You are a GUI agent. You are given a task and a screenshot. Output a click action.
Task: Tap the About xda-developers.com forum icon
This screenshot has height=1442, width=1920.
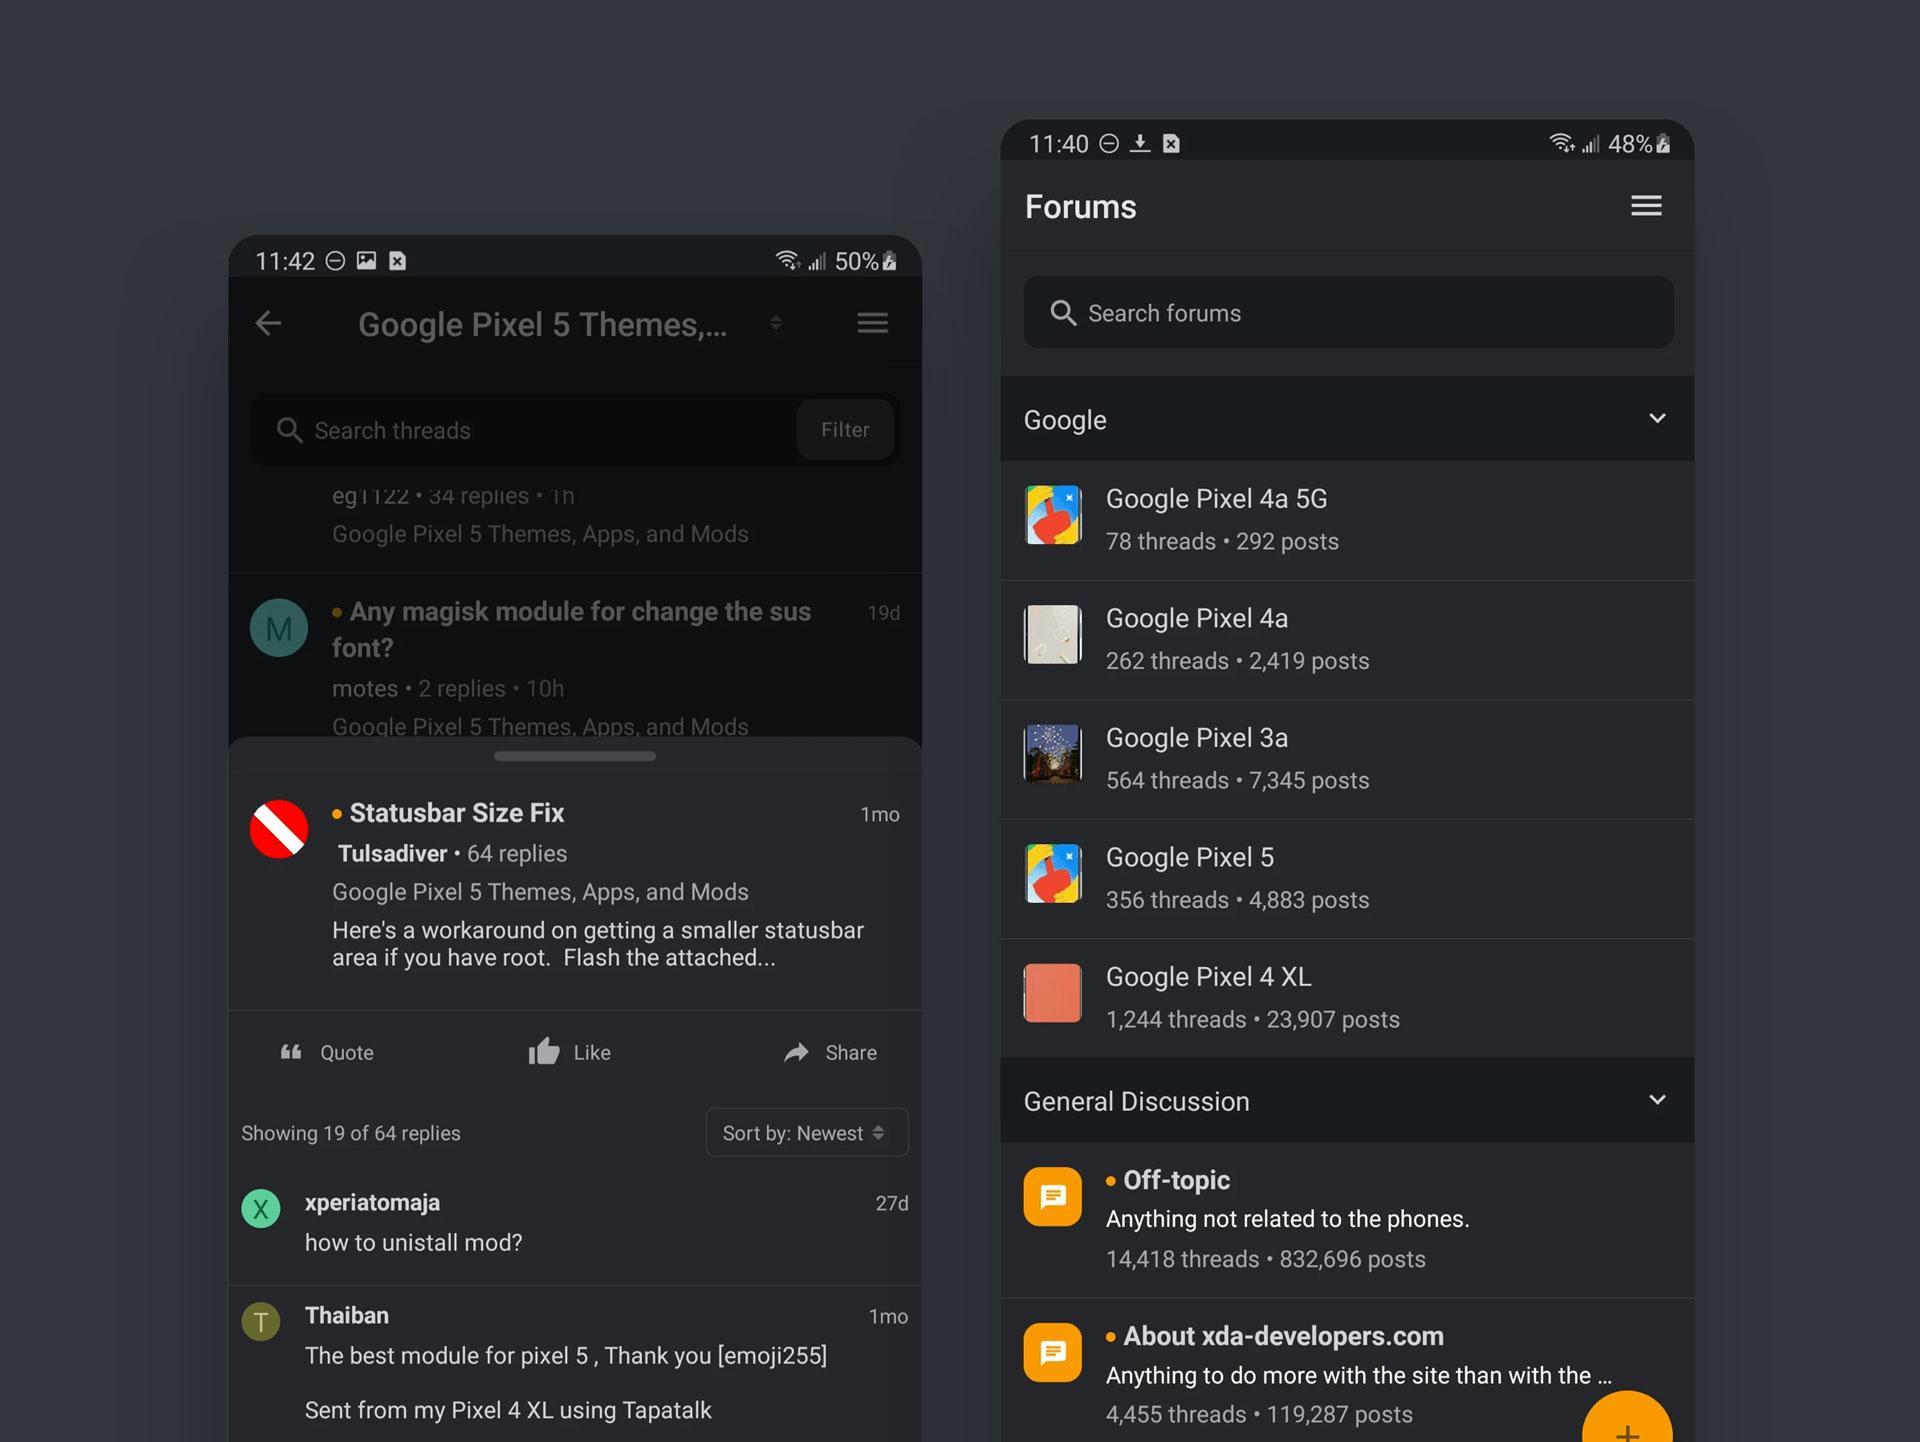click(1052, 1352)
